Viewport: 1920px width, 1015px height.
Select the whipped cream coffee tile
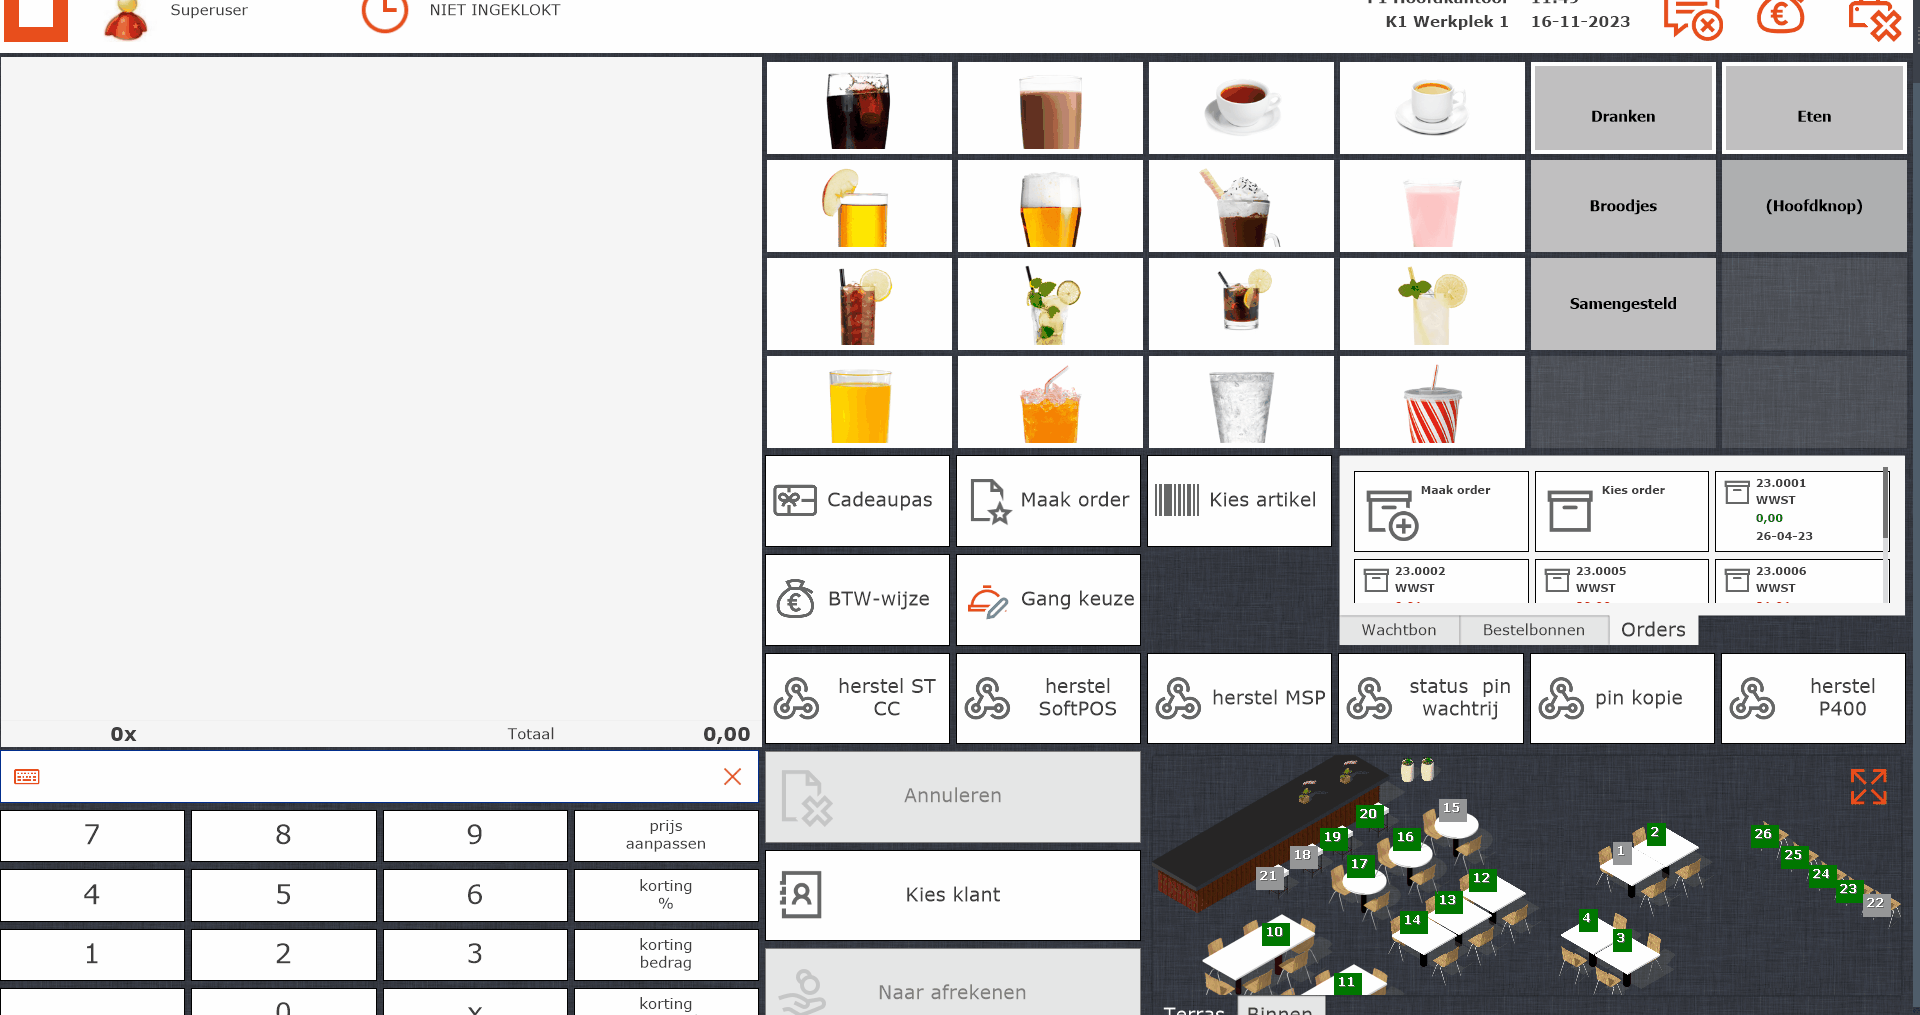click(x=1241, y=206)
